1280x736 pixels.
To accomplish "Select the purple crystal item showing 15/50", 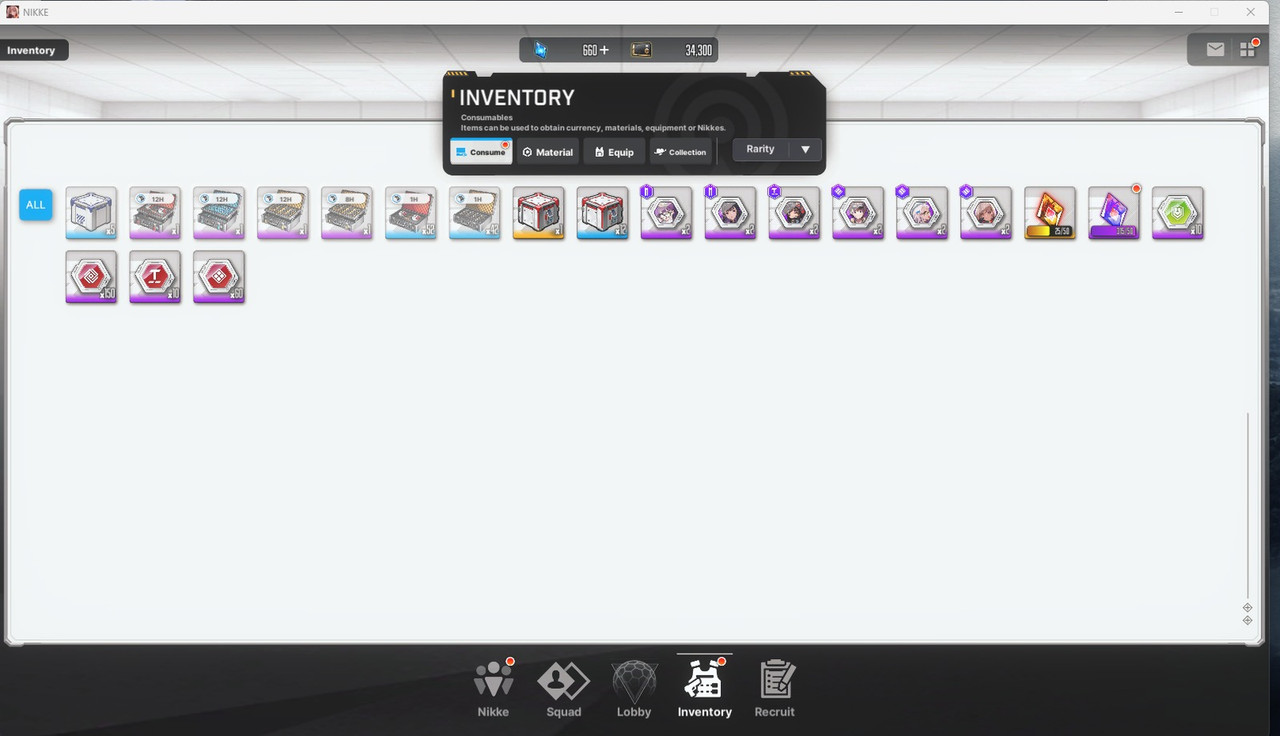I will click(1114, 213).
